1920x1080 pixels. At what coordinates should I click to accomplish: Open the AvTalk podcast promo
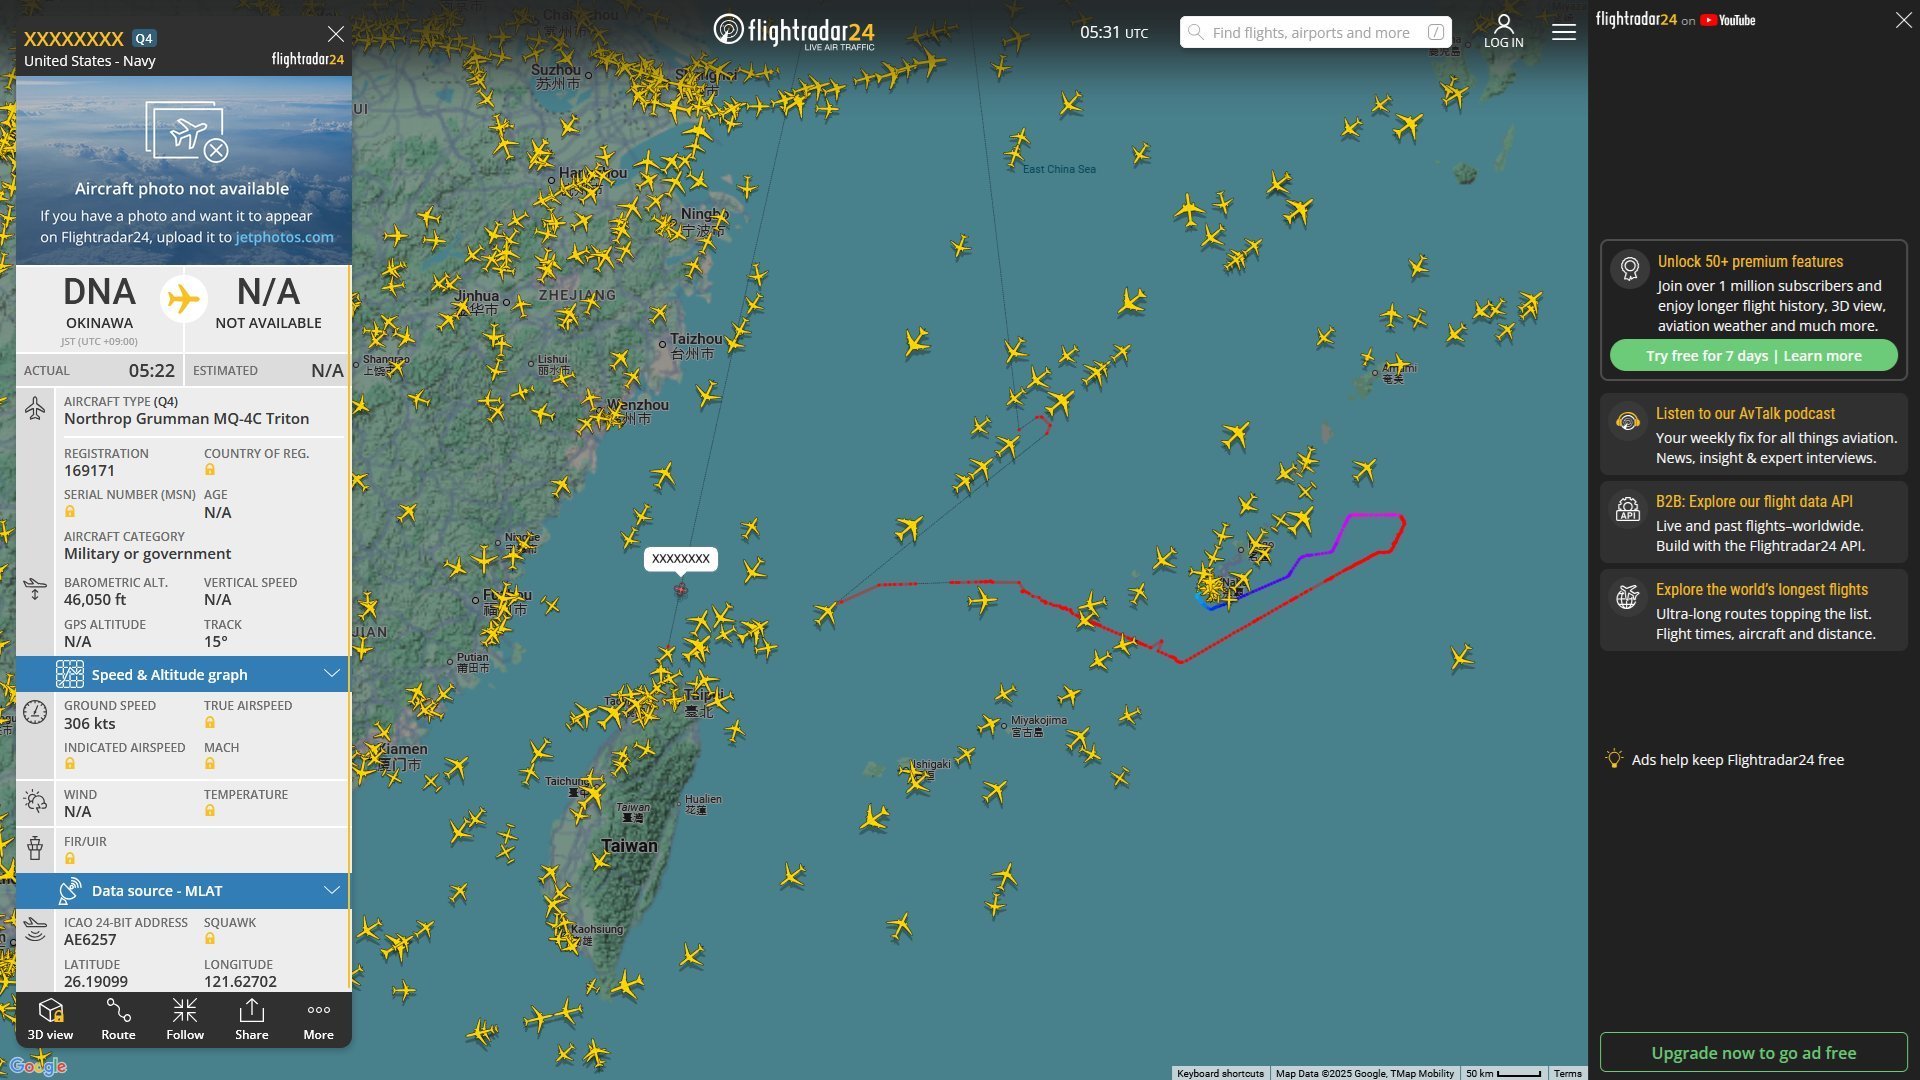click(1754, 434)
